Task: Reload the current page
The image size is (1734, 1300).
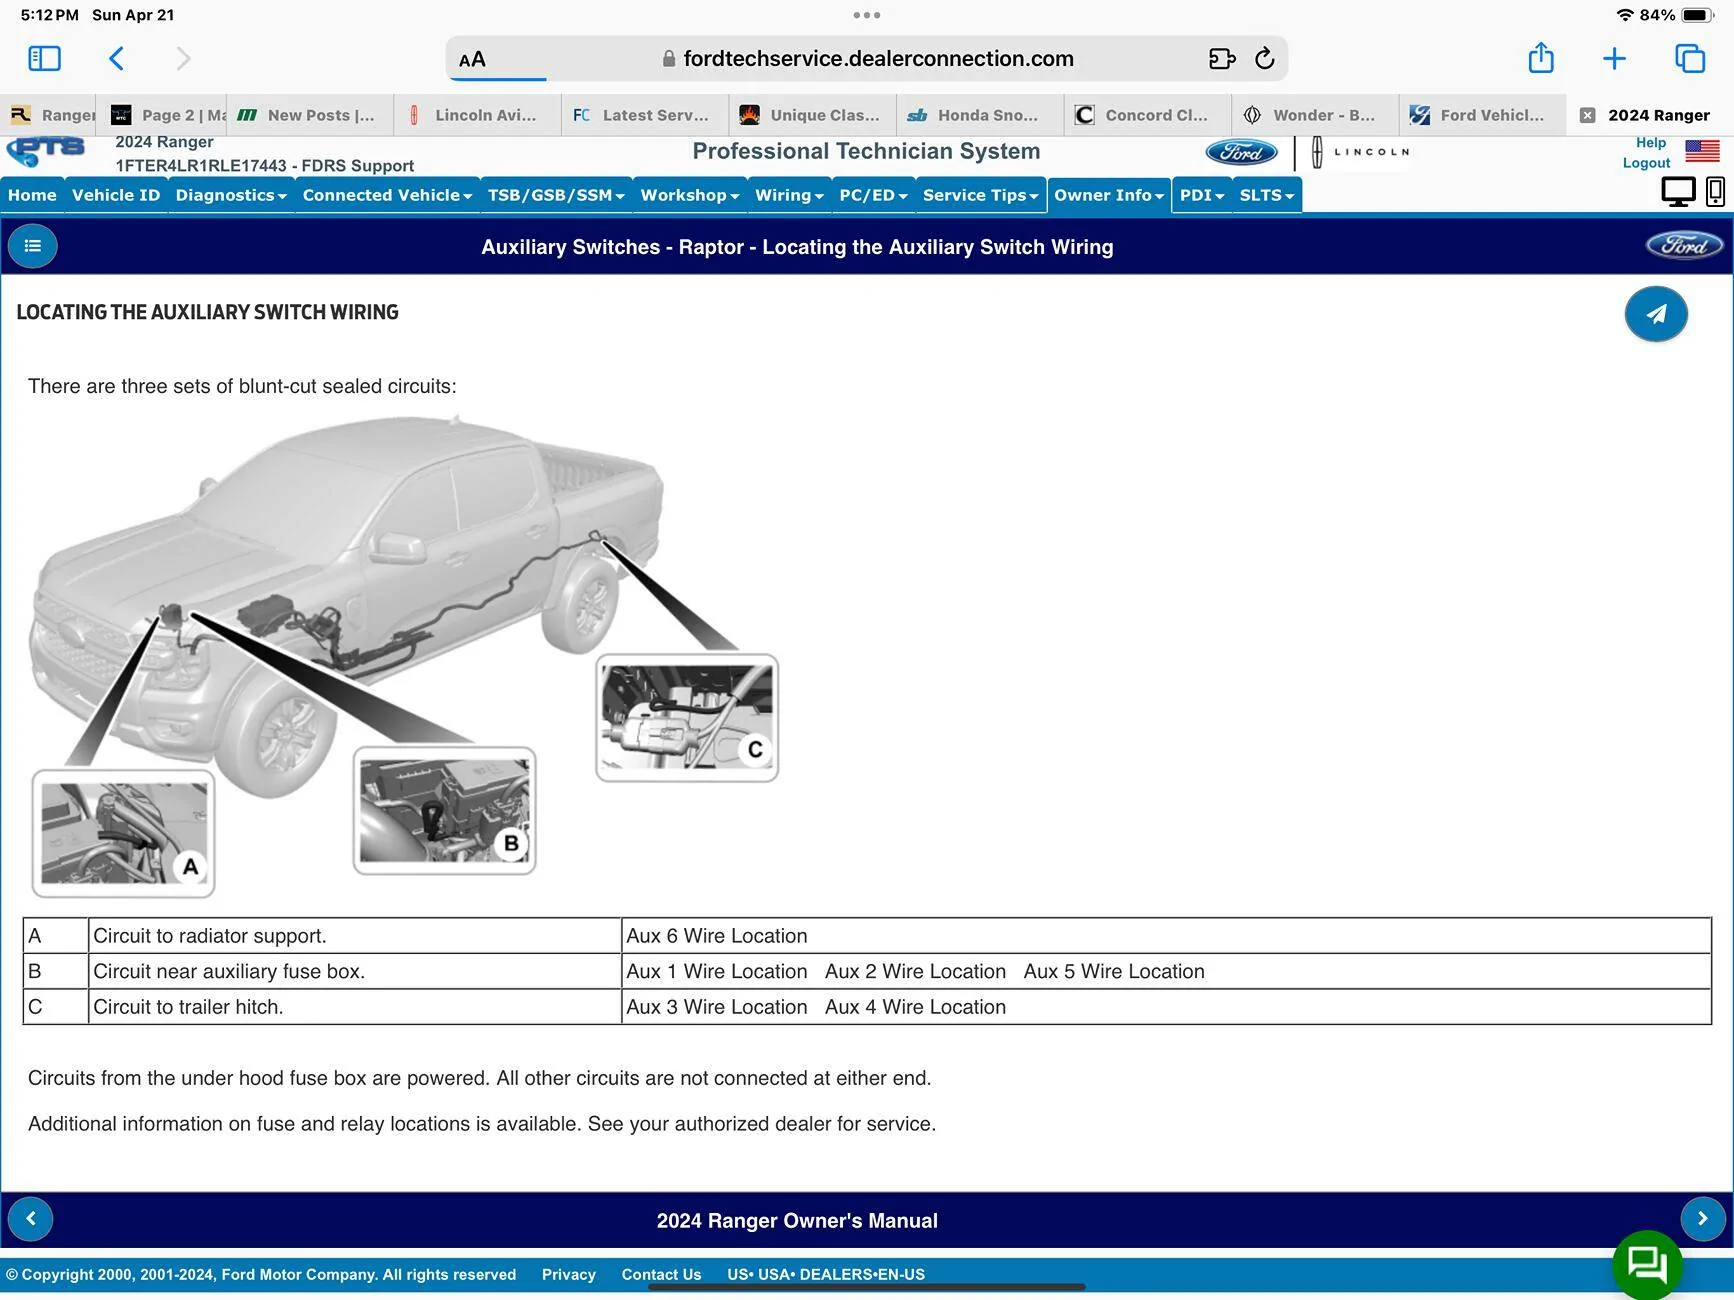Action: [x=1265, y=59]
